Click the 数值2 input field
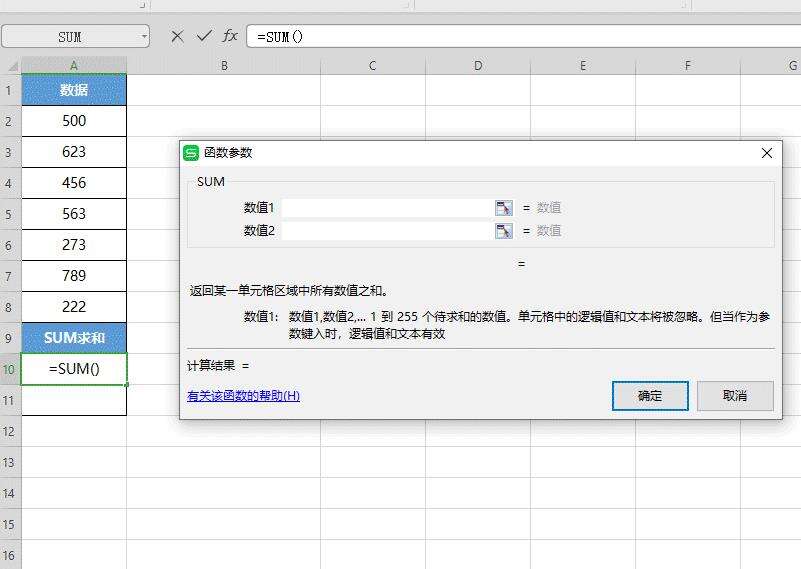 coord(388,231)
